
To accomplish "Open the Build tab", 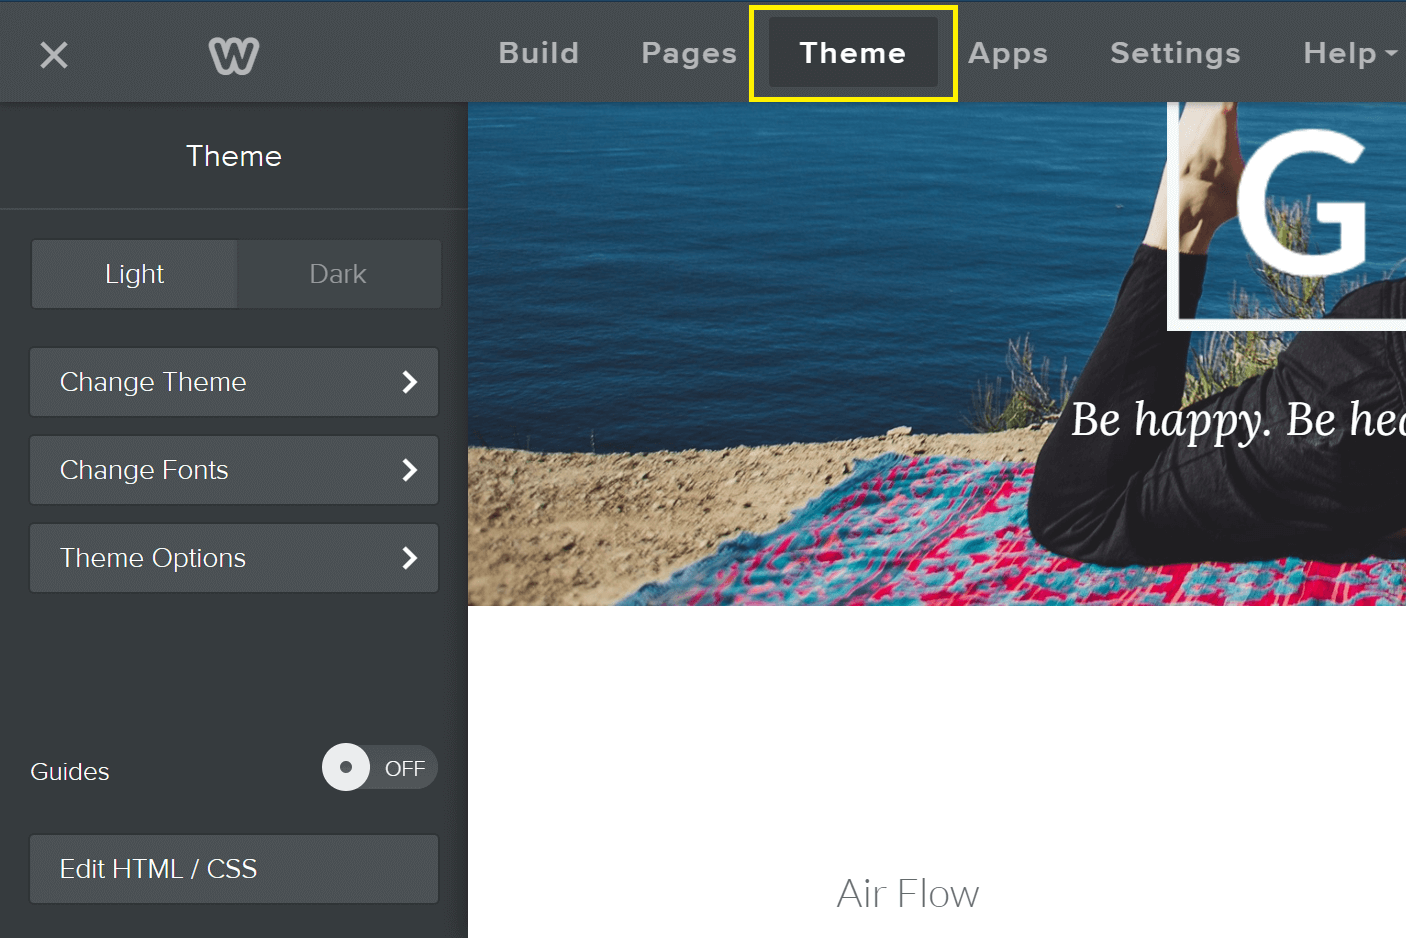I will click(x=539, y=53).
